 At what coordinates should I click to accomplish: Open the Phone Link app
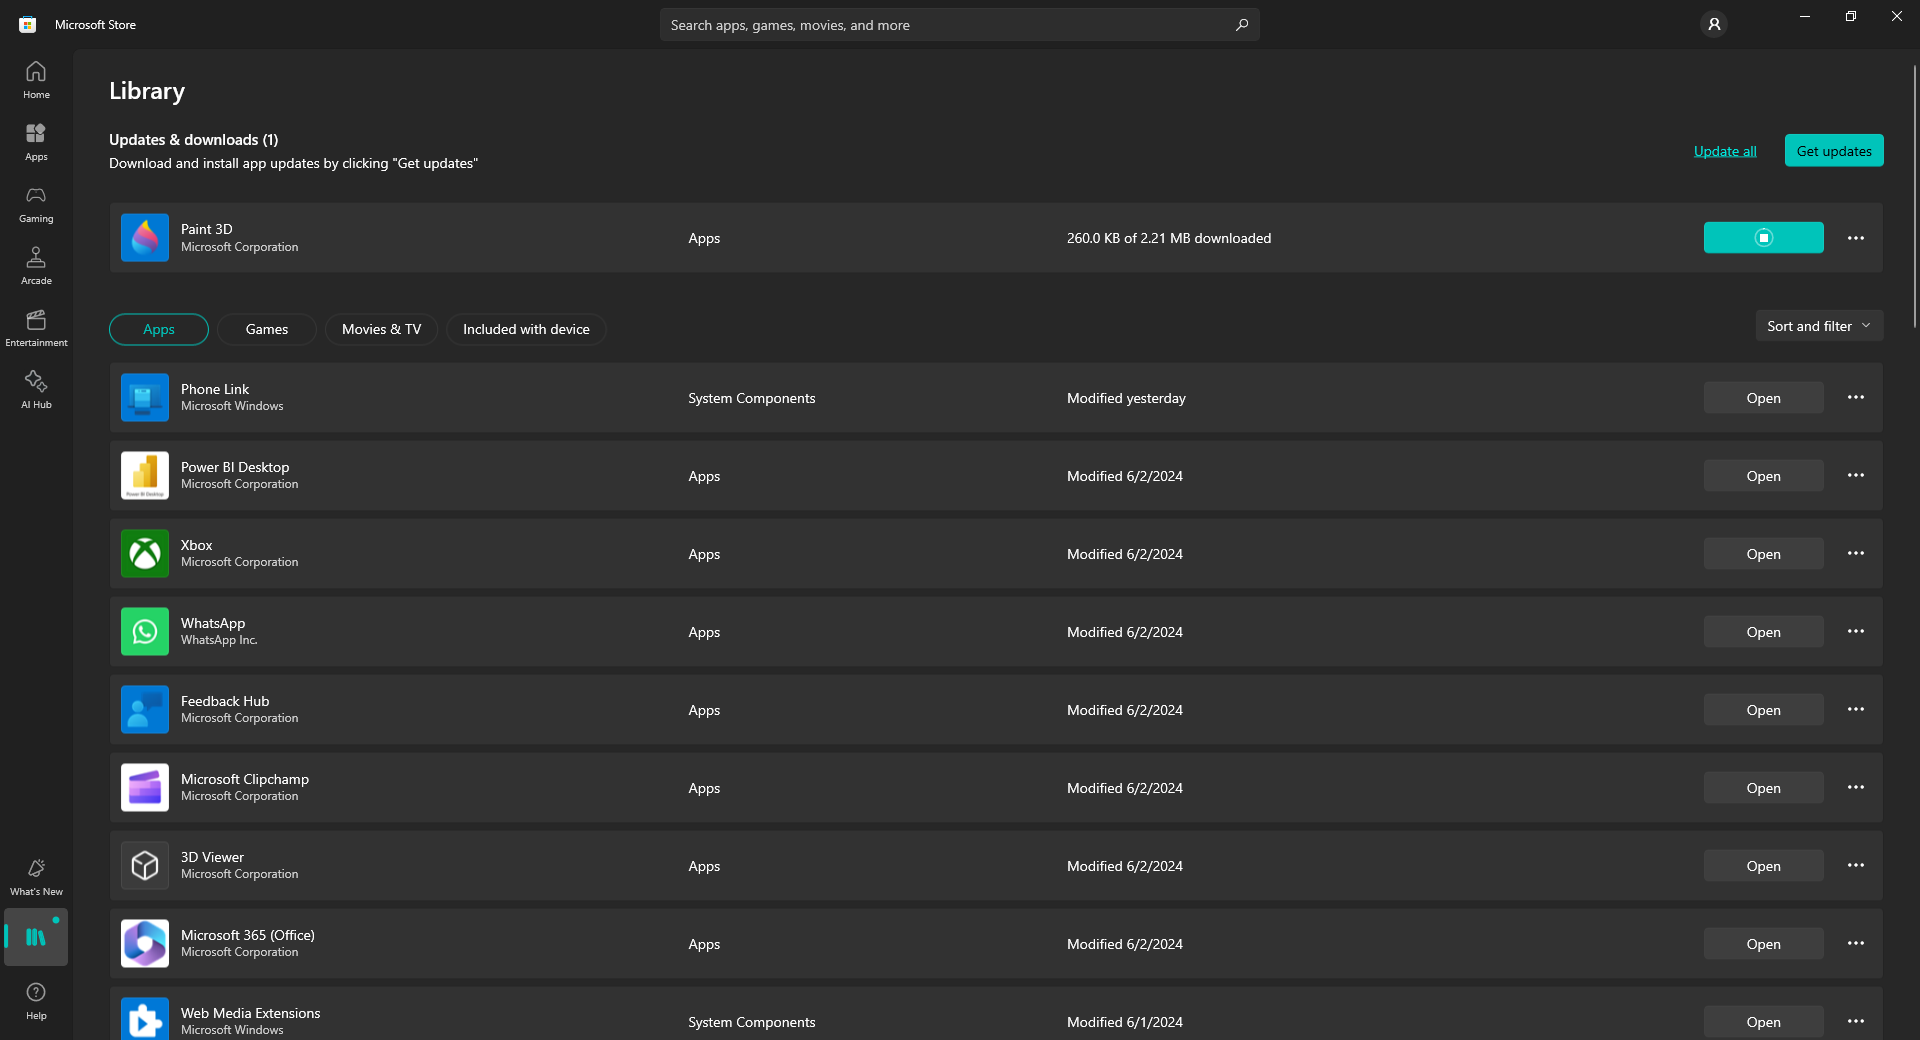pyautogui.click(x=1764, y=398)
